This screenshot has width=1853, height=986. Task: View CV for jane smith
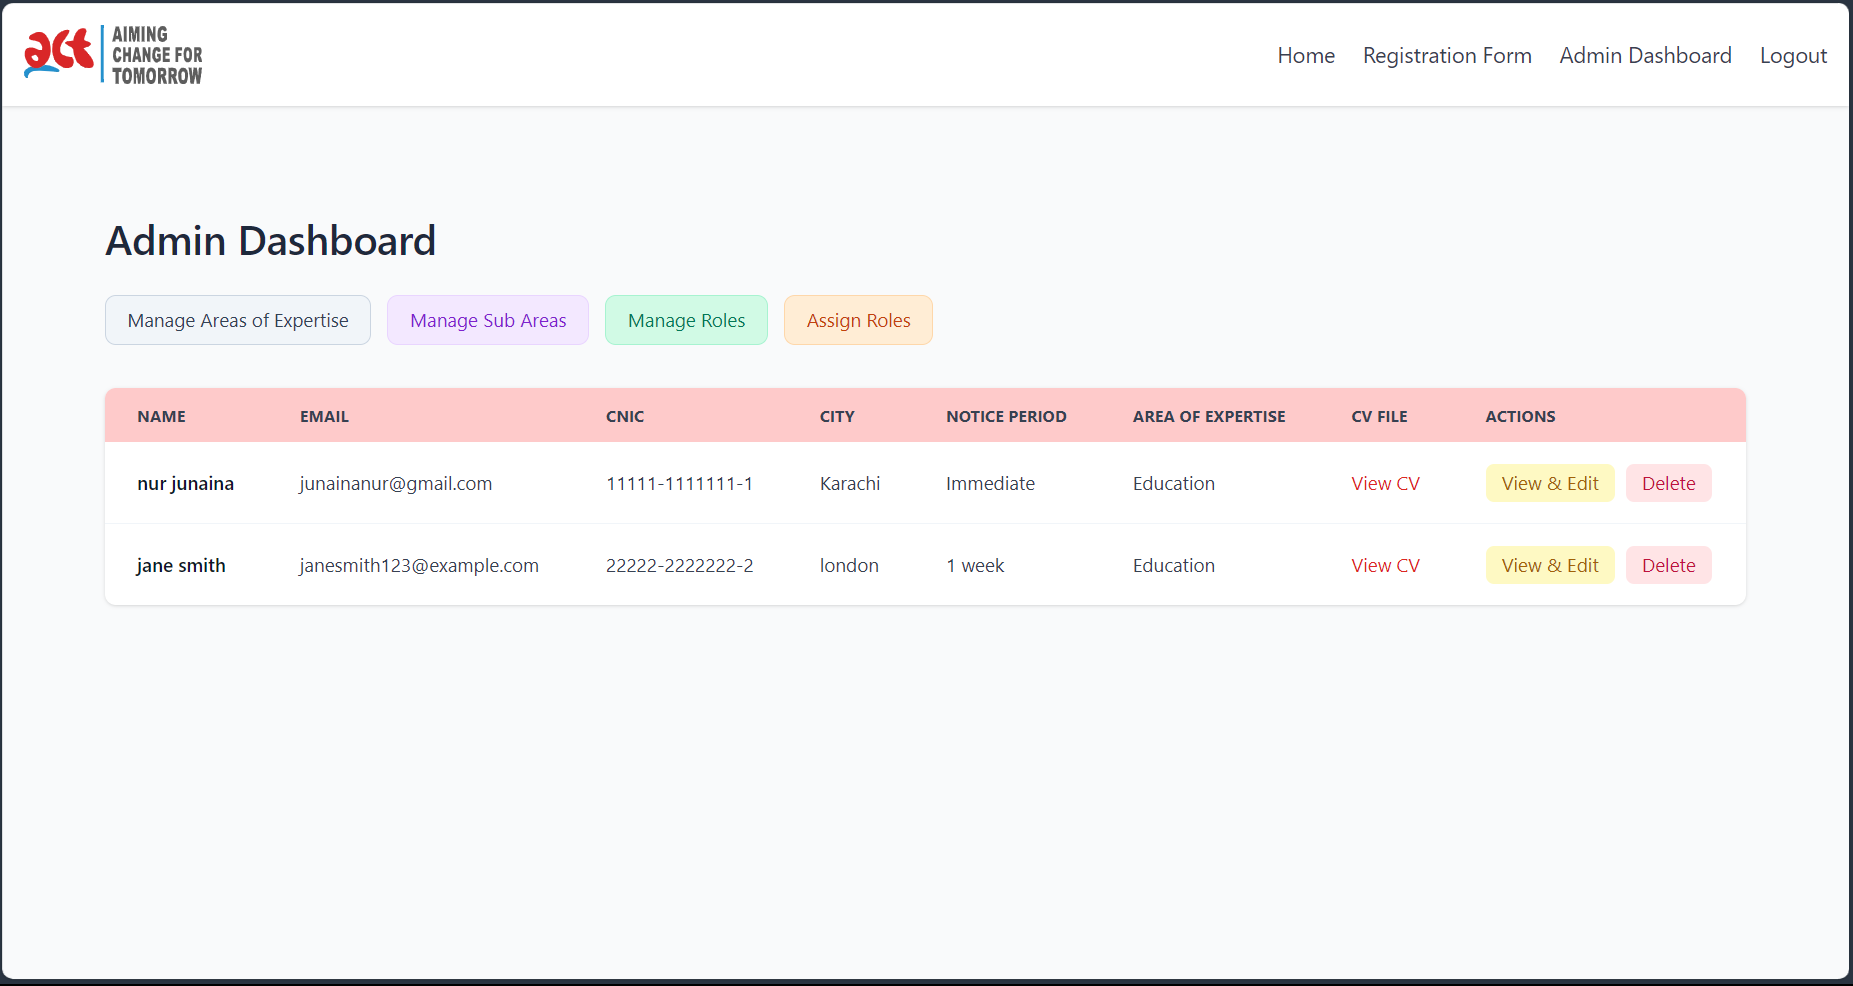pyautogui.click(x=1385, y=566)
